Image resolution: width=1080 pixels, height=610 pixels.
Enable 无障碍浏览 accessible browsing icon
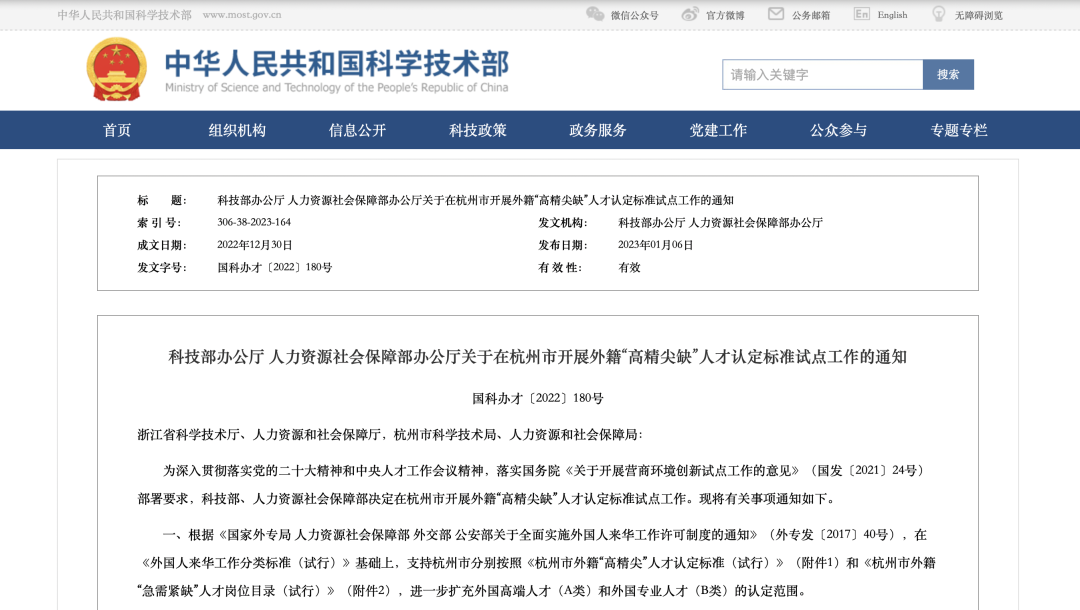point(937,14)
